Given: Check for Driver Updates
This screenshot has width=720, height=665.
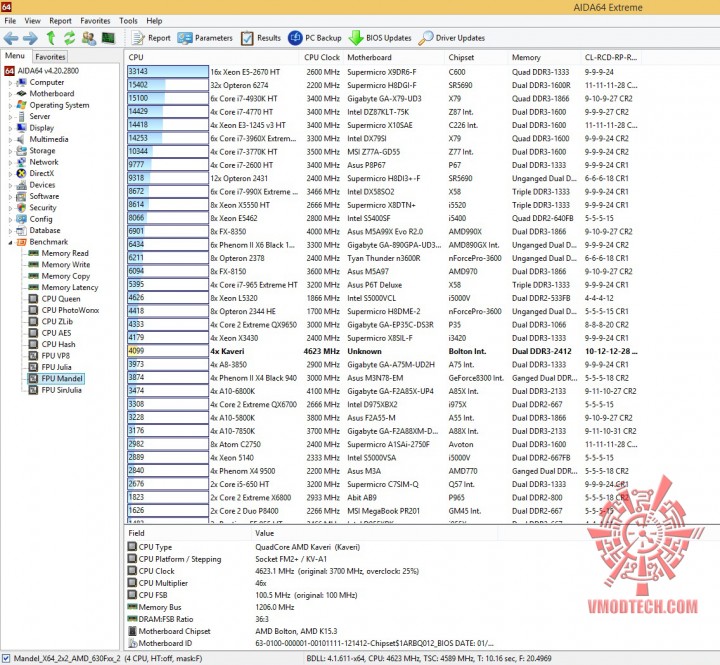Looking at the screenshot, I should click(x=452, y=38).
